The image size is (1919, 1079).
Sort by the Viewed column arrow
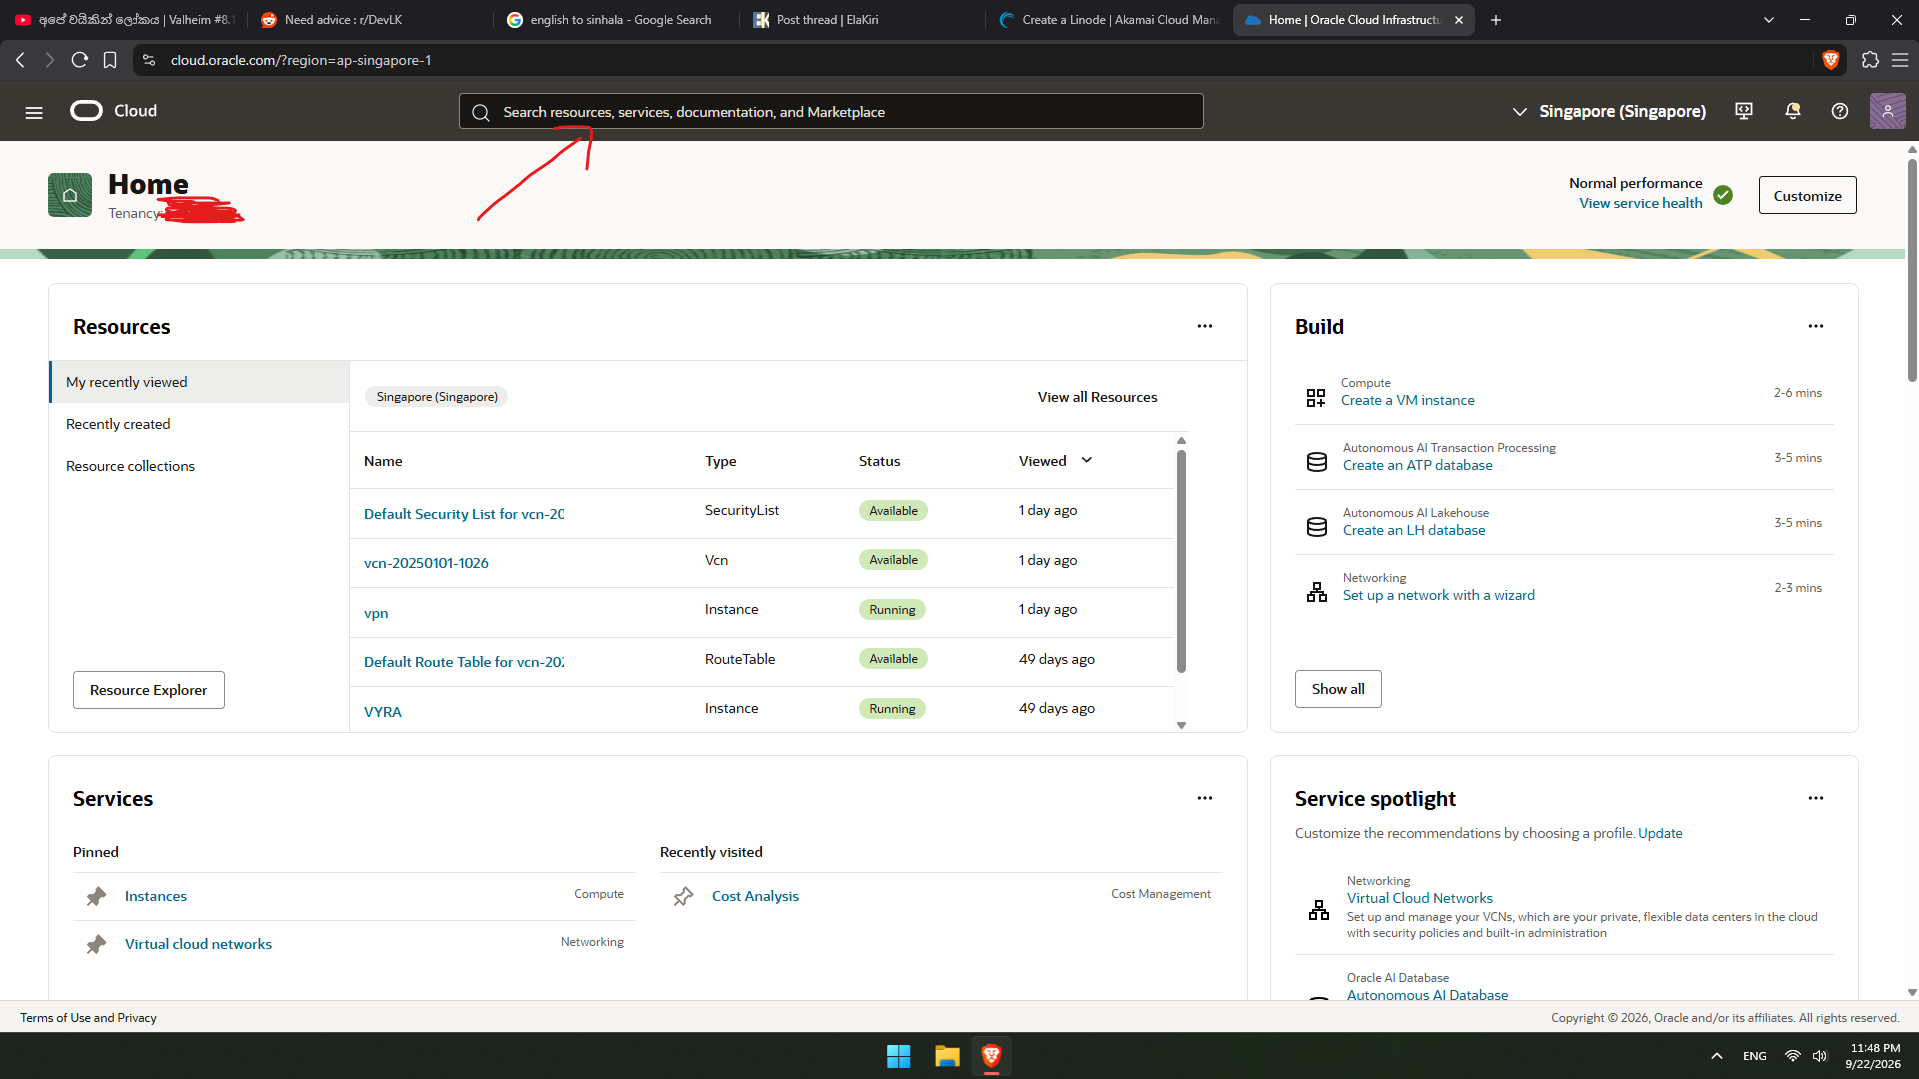click(x=1087, y=460)
